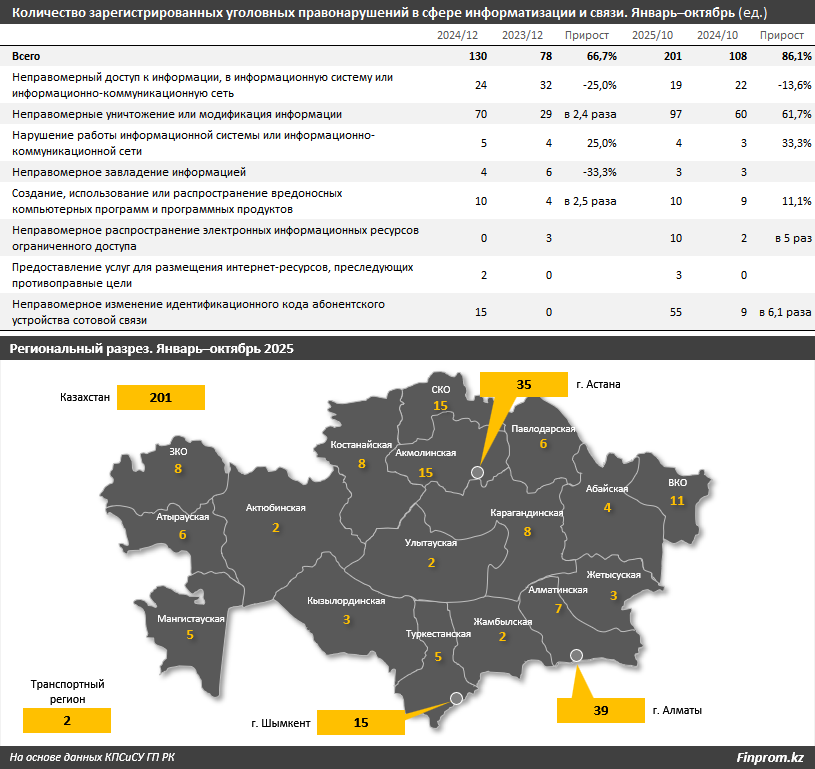Screen dimensions: 815x769
Task: Click the Finprom.kz logo text
Action: point(769,758)
